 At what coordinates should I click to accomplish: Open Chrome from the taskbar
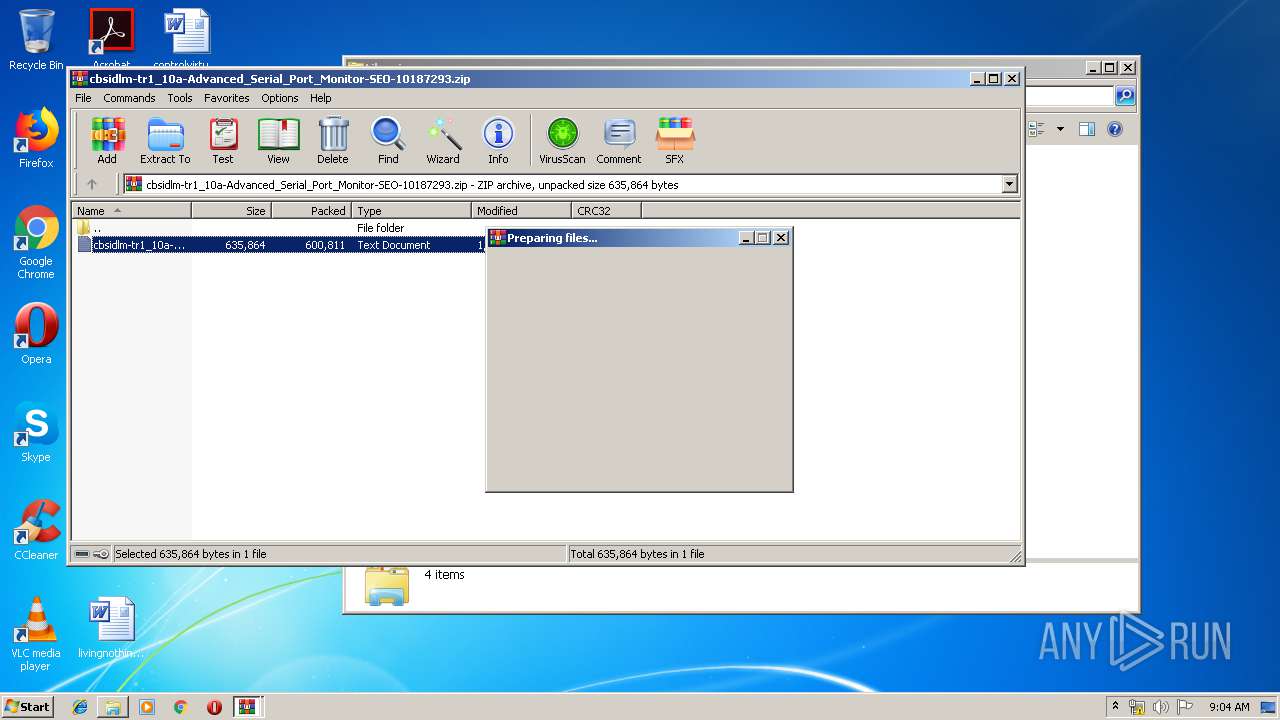pyautogui.click(x=180, y=707)
